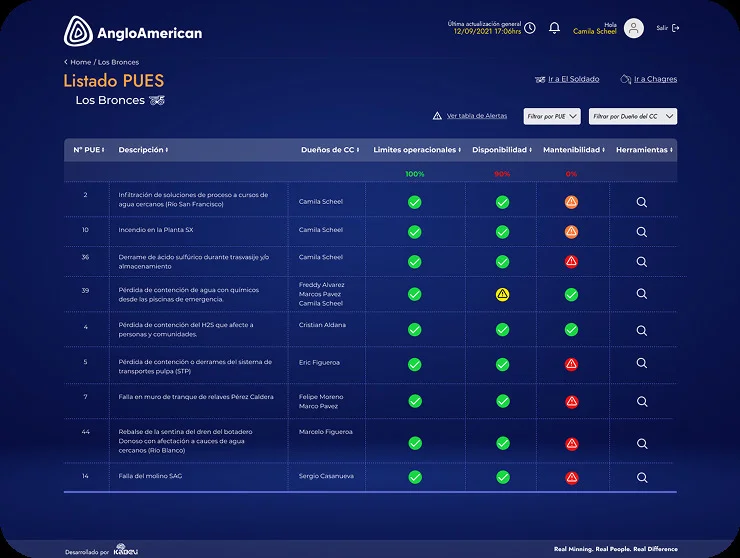Select owner 'Sergio Casanueva'
740x558 pixels.
point(326,476)
